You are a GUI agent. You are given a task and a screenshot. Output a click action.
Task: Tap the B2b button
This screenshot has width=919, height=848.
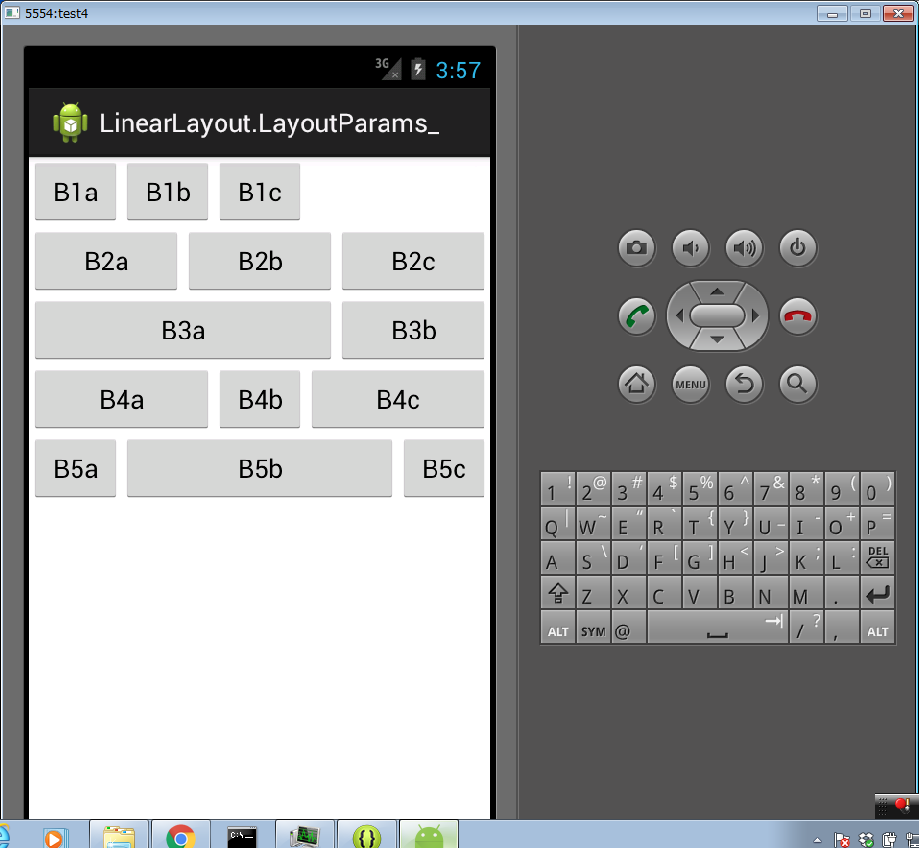point(260,261)
